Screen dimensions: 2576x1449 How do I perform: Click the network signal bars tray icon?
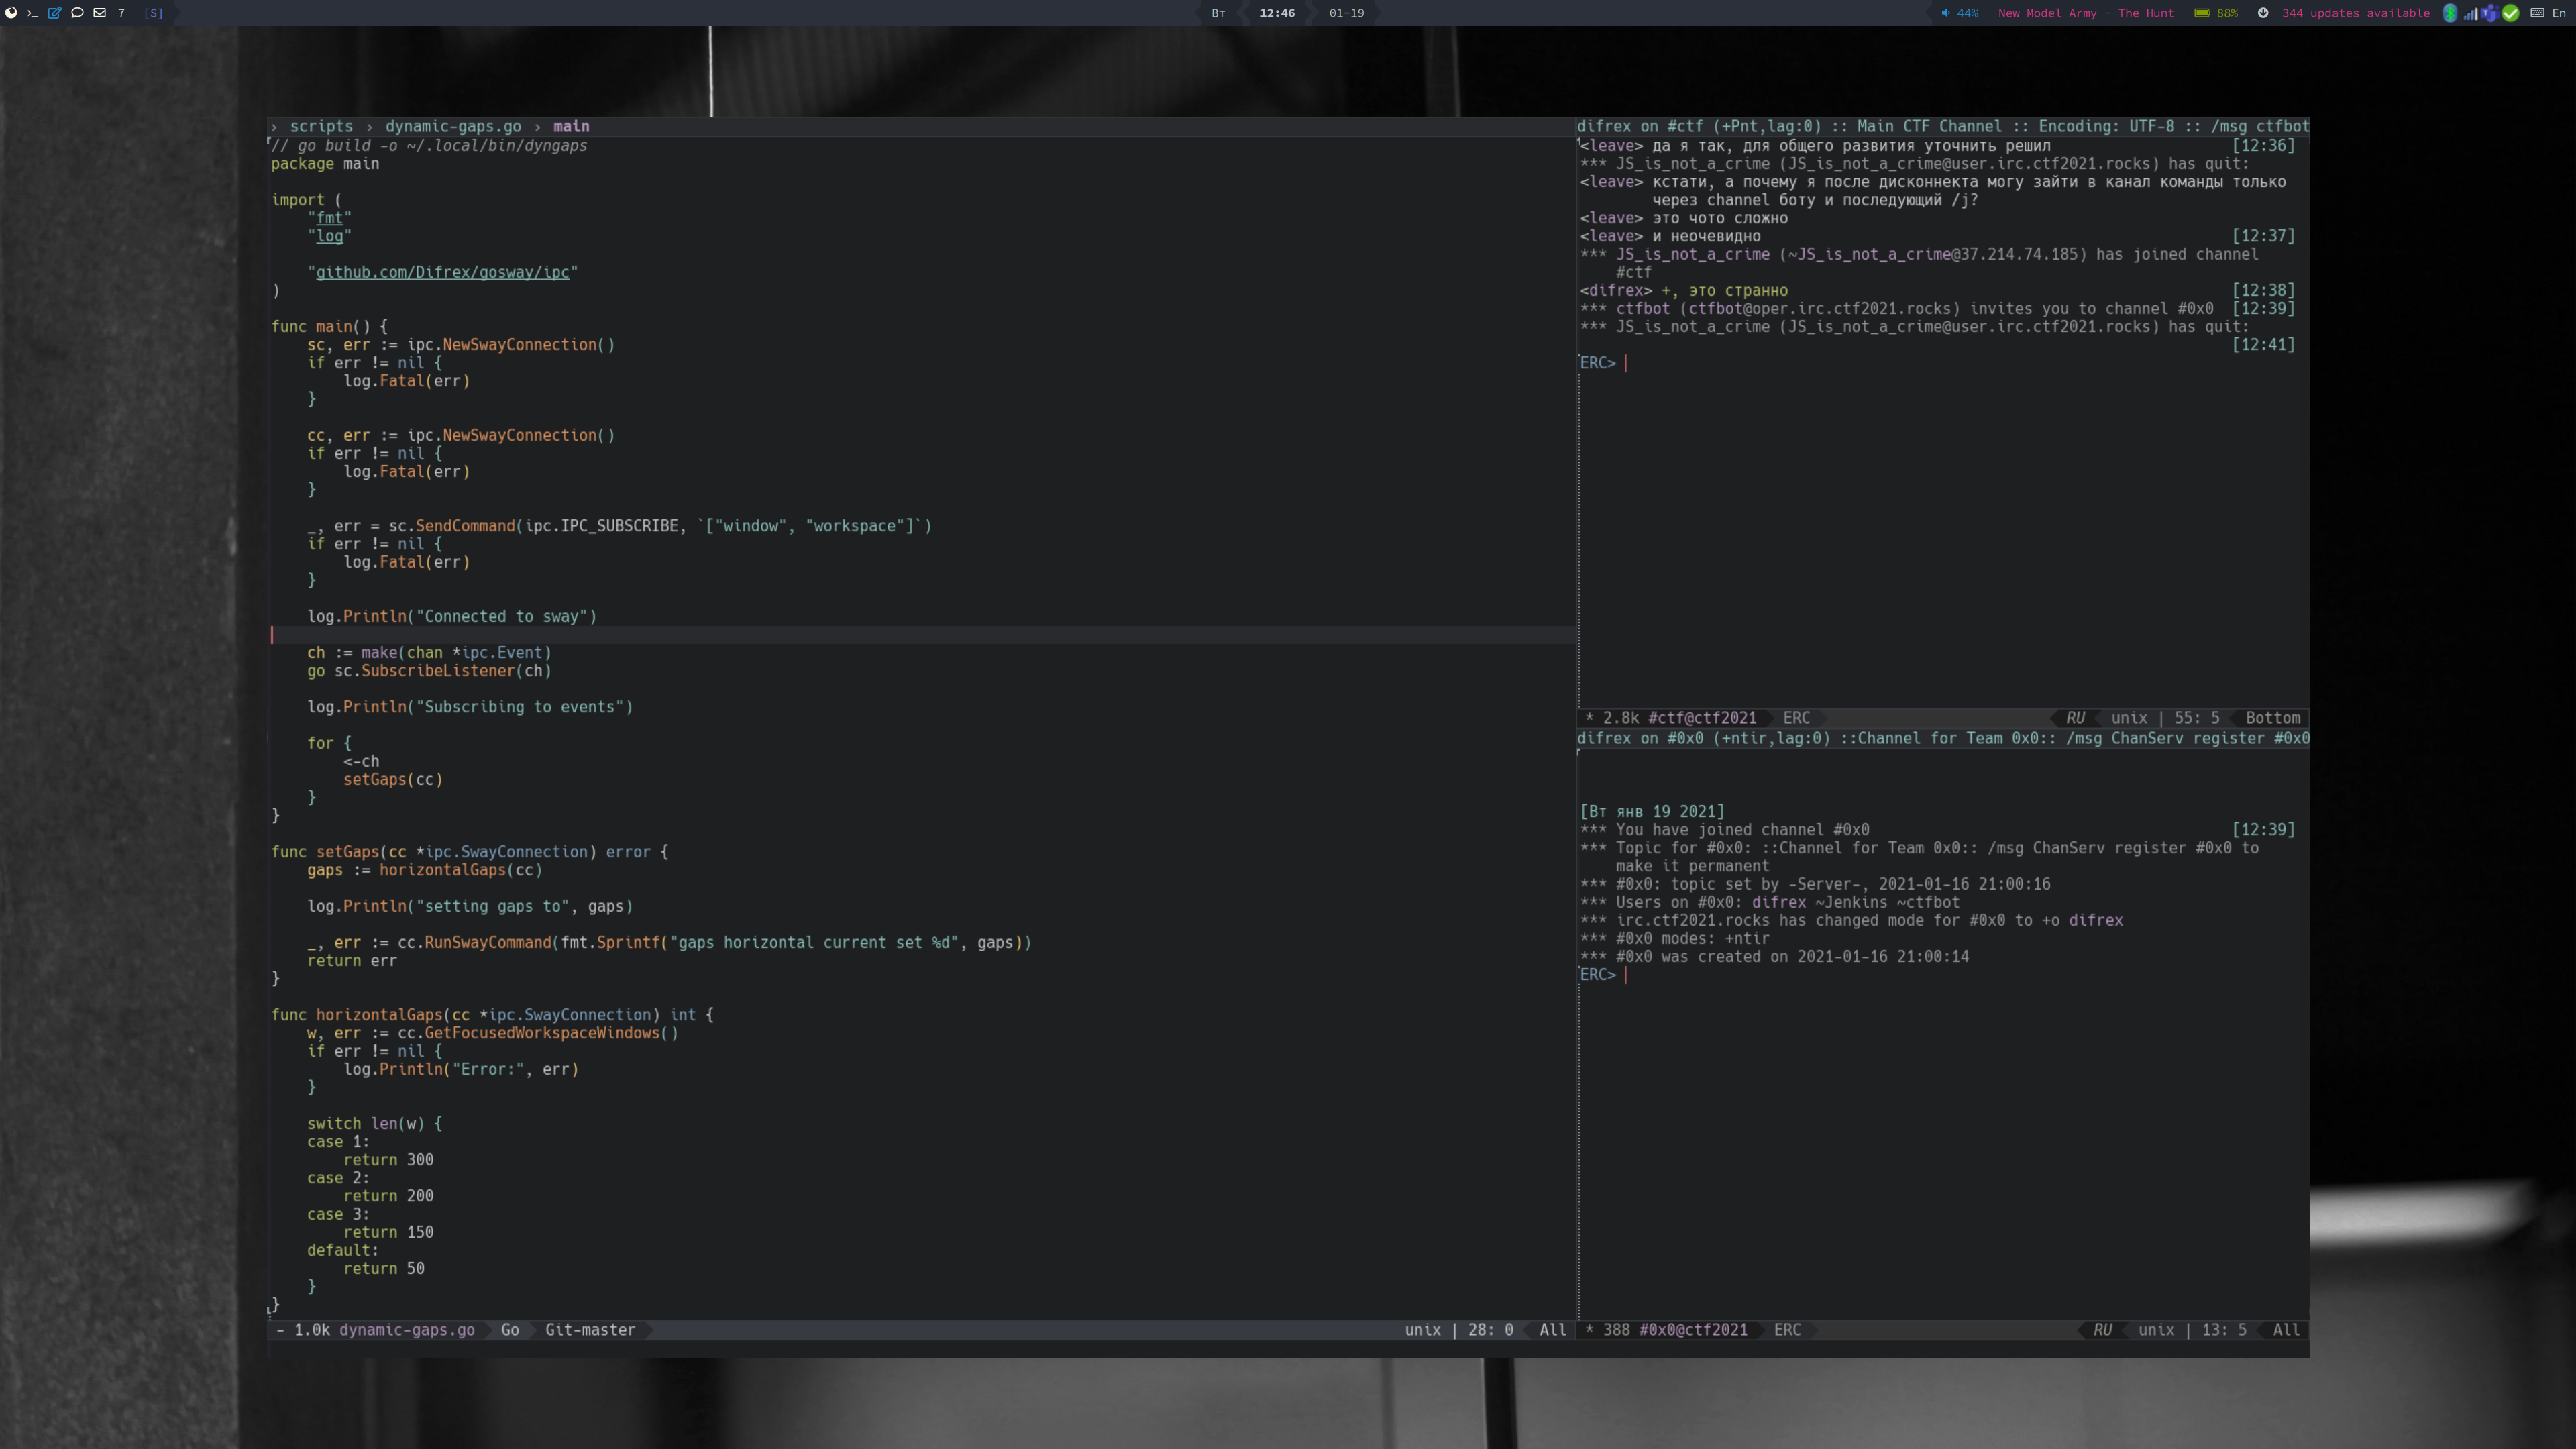coord(2470,13)
